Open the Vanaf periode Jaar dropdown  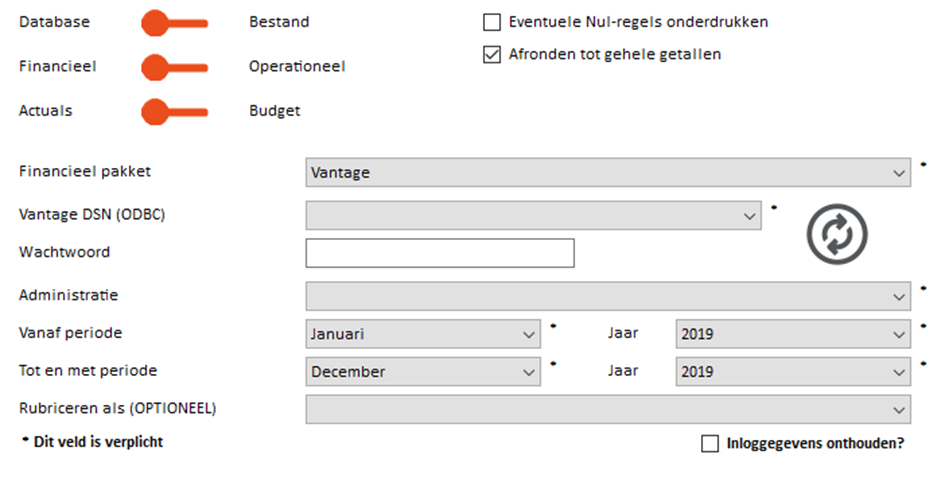pyautogui.click(x=793, y=334)
